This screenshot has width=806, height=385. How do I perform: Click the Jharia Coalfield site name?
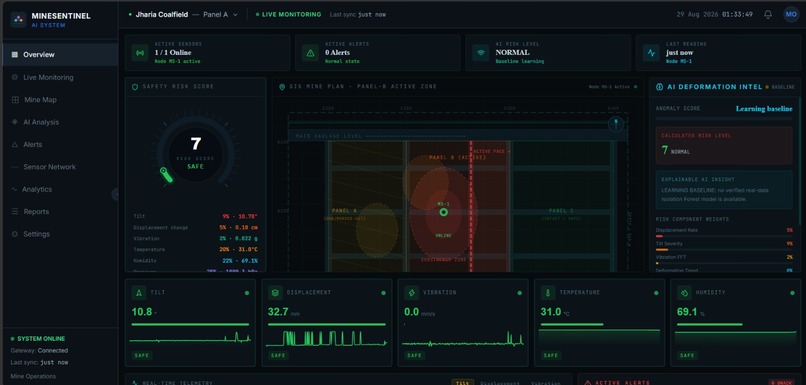click(x=162, y=14)
